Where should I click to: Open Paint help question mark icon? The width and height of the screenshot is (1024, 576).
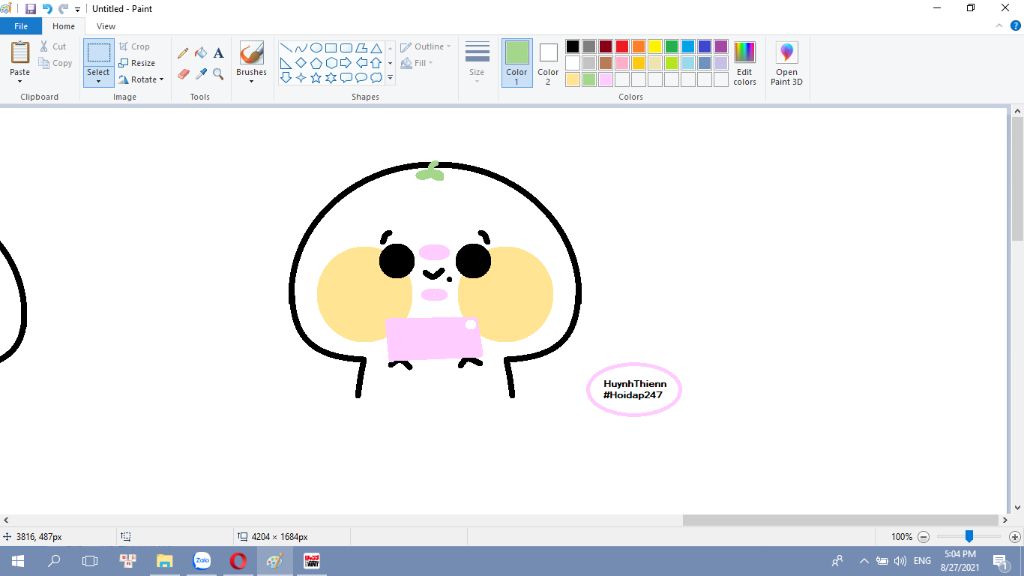pyautogui.click(x=1016, y=26)
